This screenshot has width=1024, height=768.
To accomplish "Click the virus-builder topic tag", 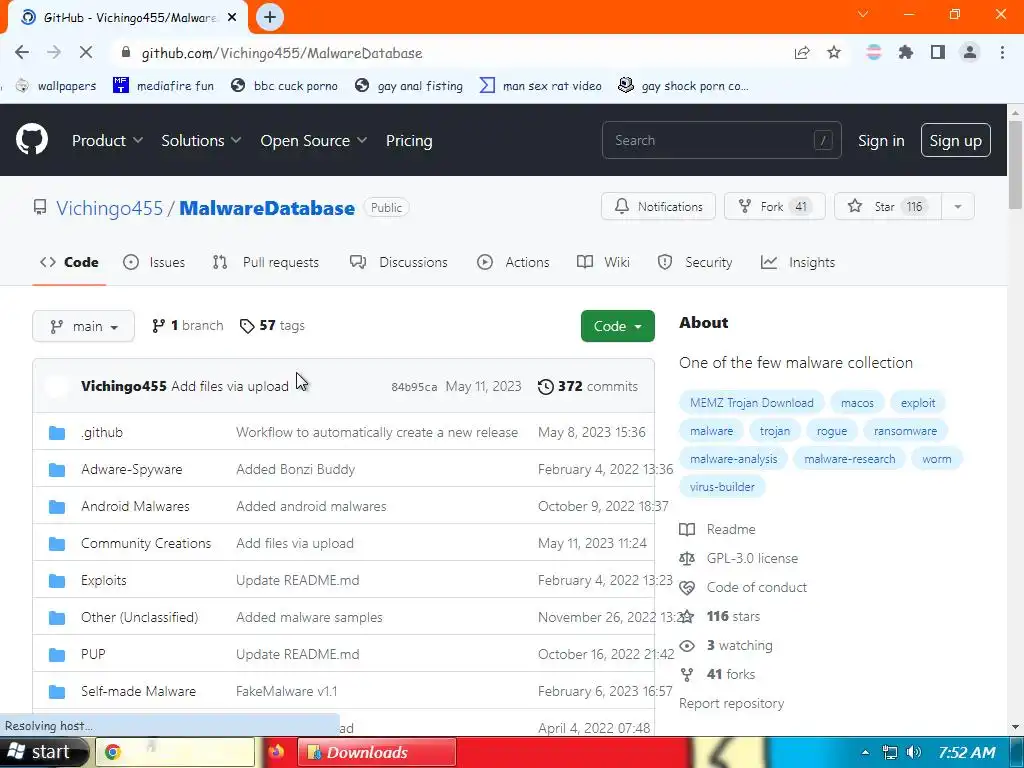I will tap(722, 487).
